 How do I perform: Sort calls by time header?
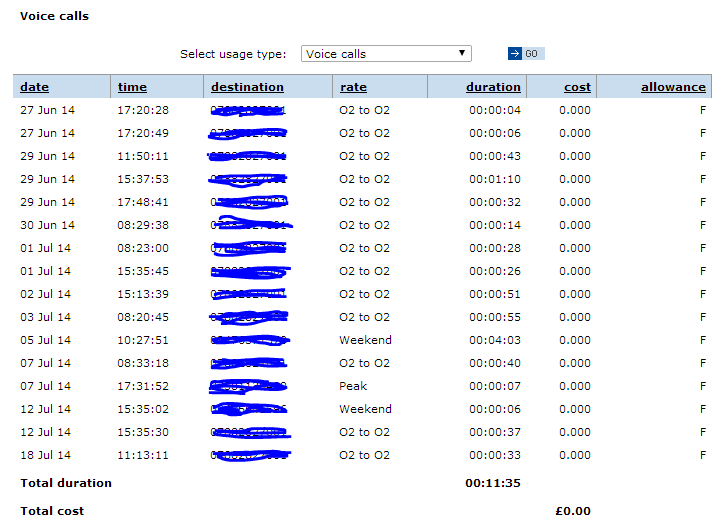pyautogui.click(x=132, y=87)
